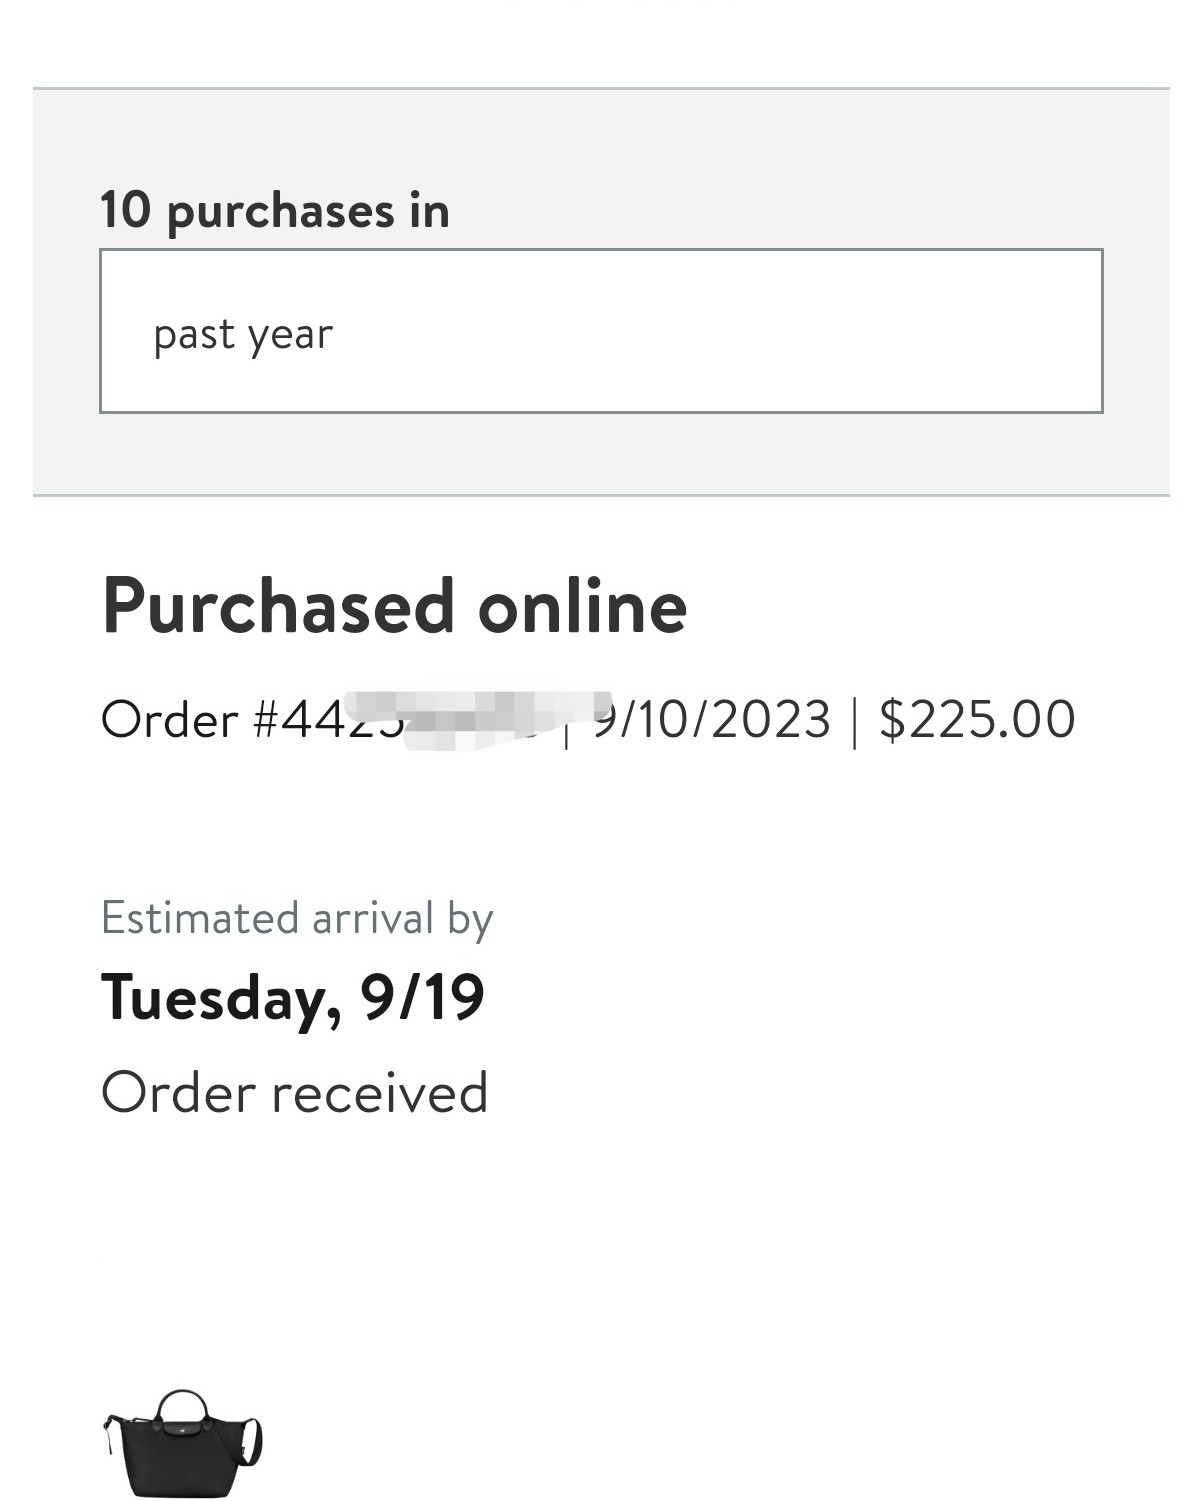1200x1501 pixels.
Task: Click the handbag's top handle in image
Action: [x=182, y=1407]
